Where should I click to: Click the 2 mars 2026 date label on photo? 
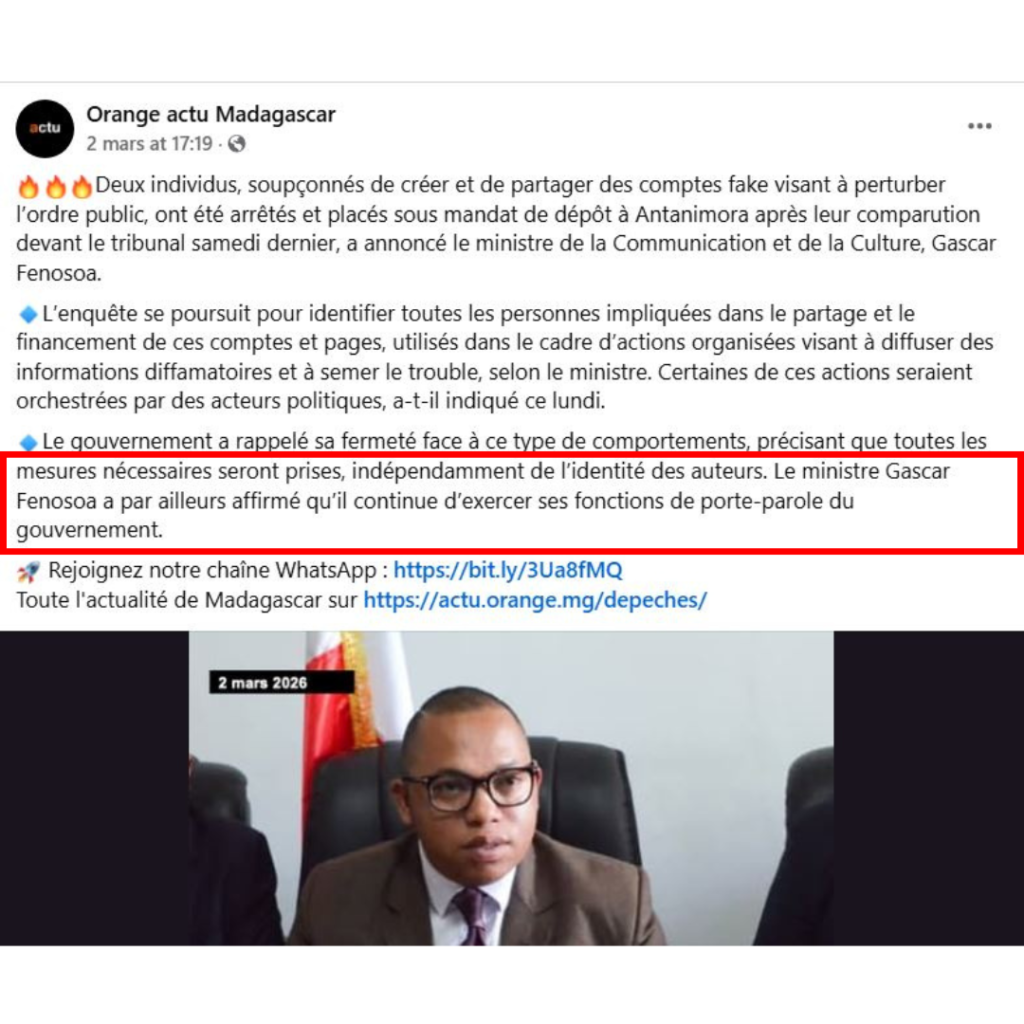point(281,682)
